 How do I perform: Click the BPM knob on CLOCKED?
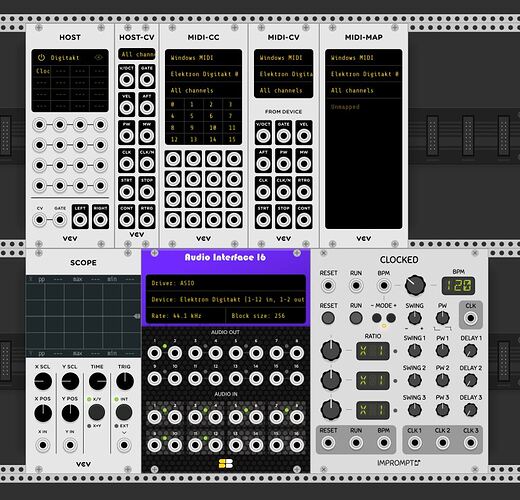pos(415,285)
